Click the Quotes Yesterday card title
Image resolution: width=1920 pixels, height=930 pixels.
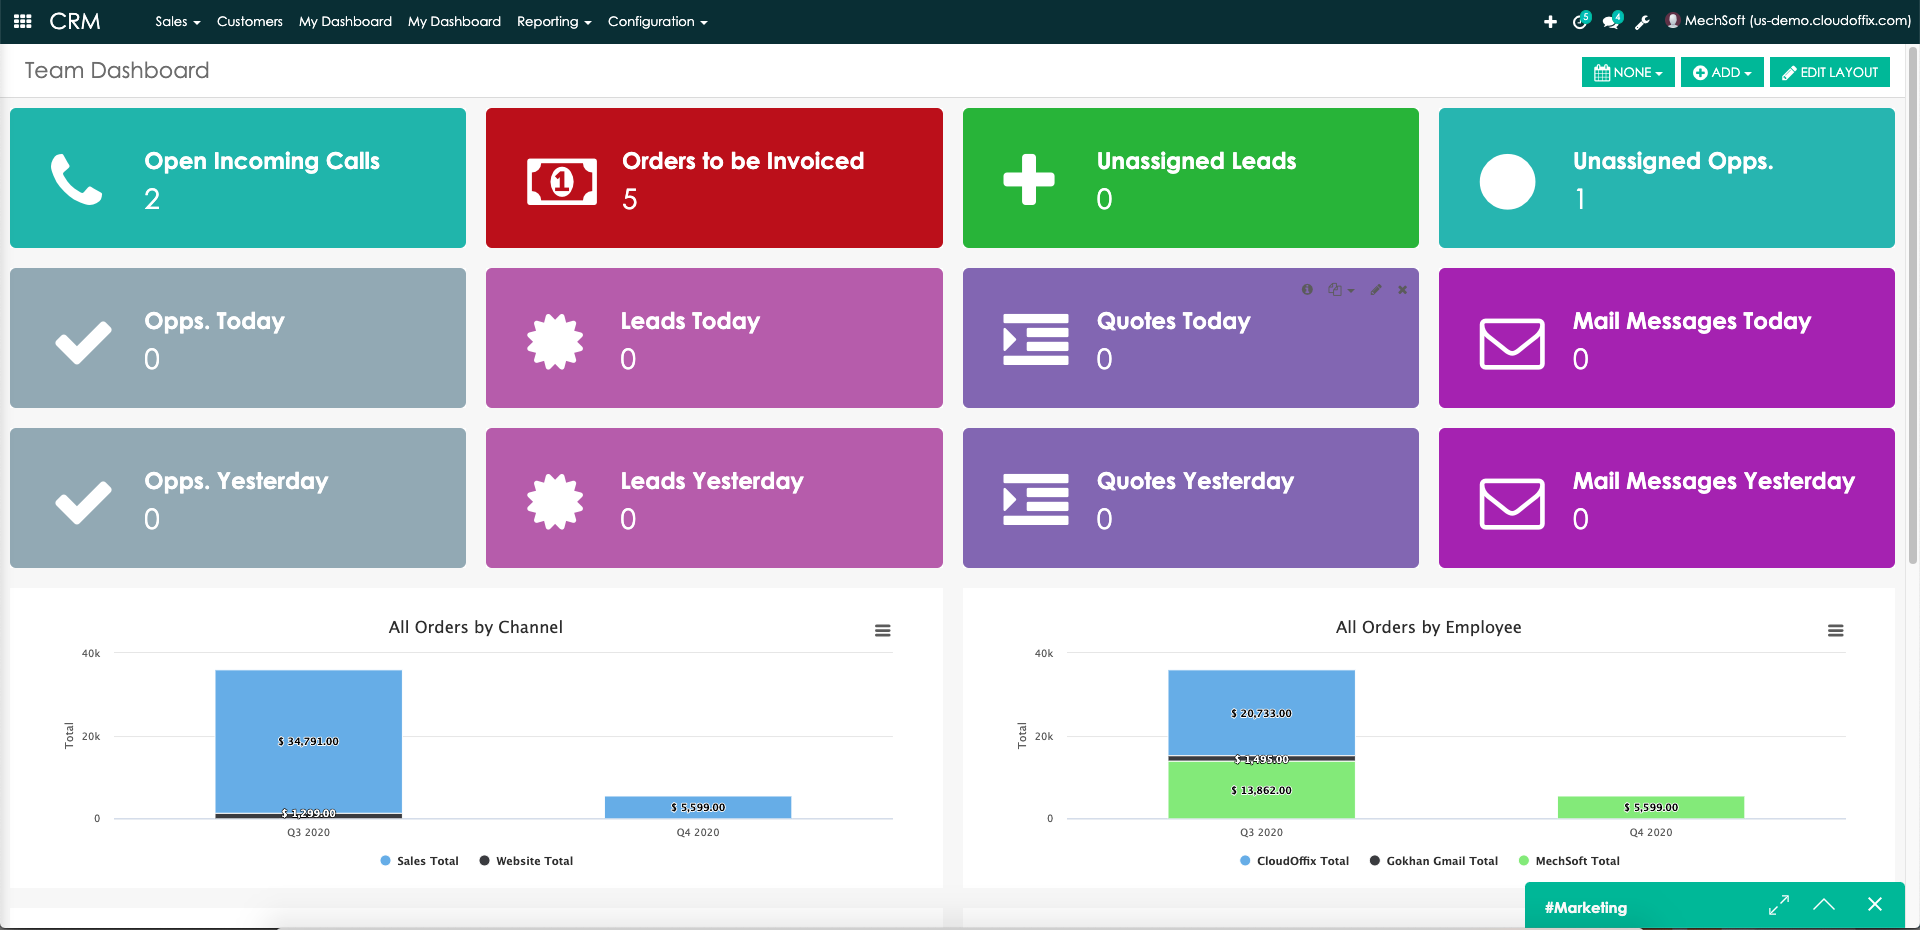1195,481
